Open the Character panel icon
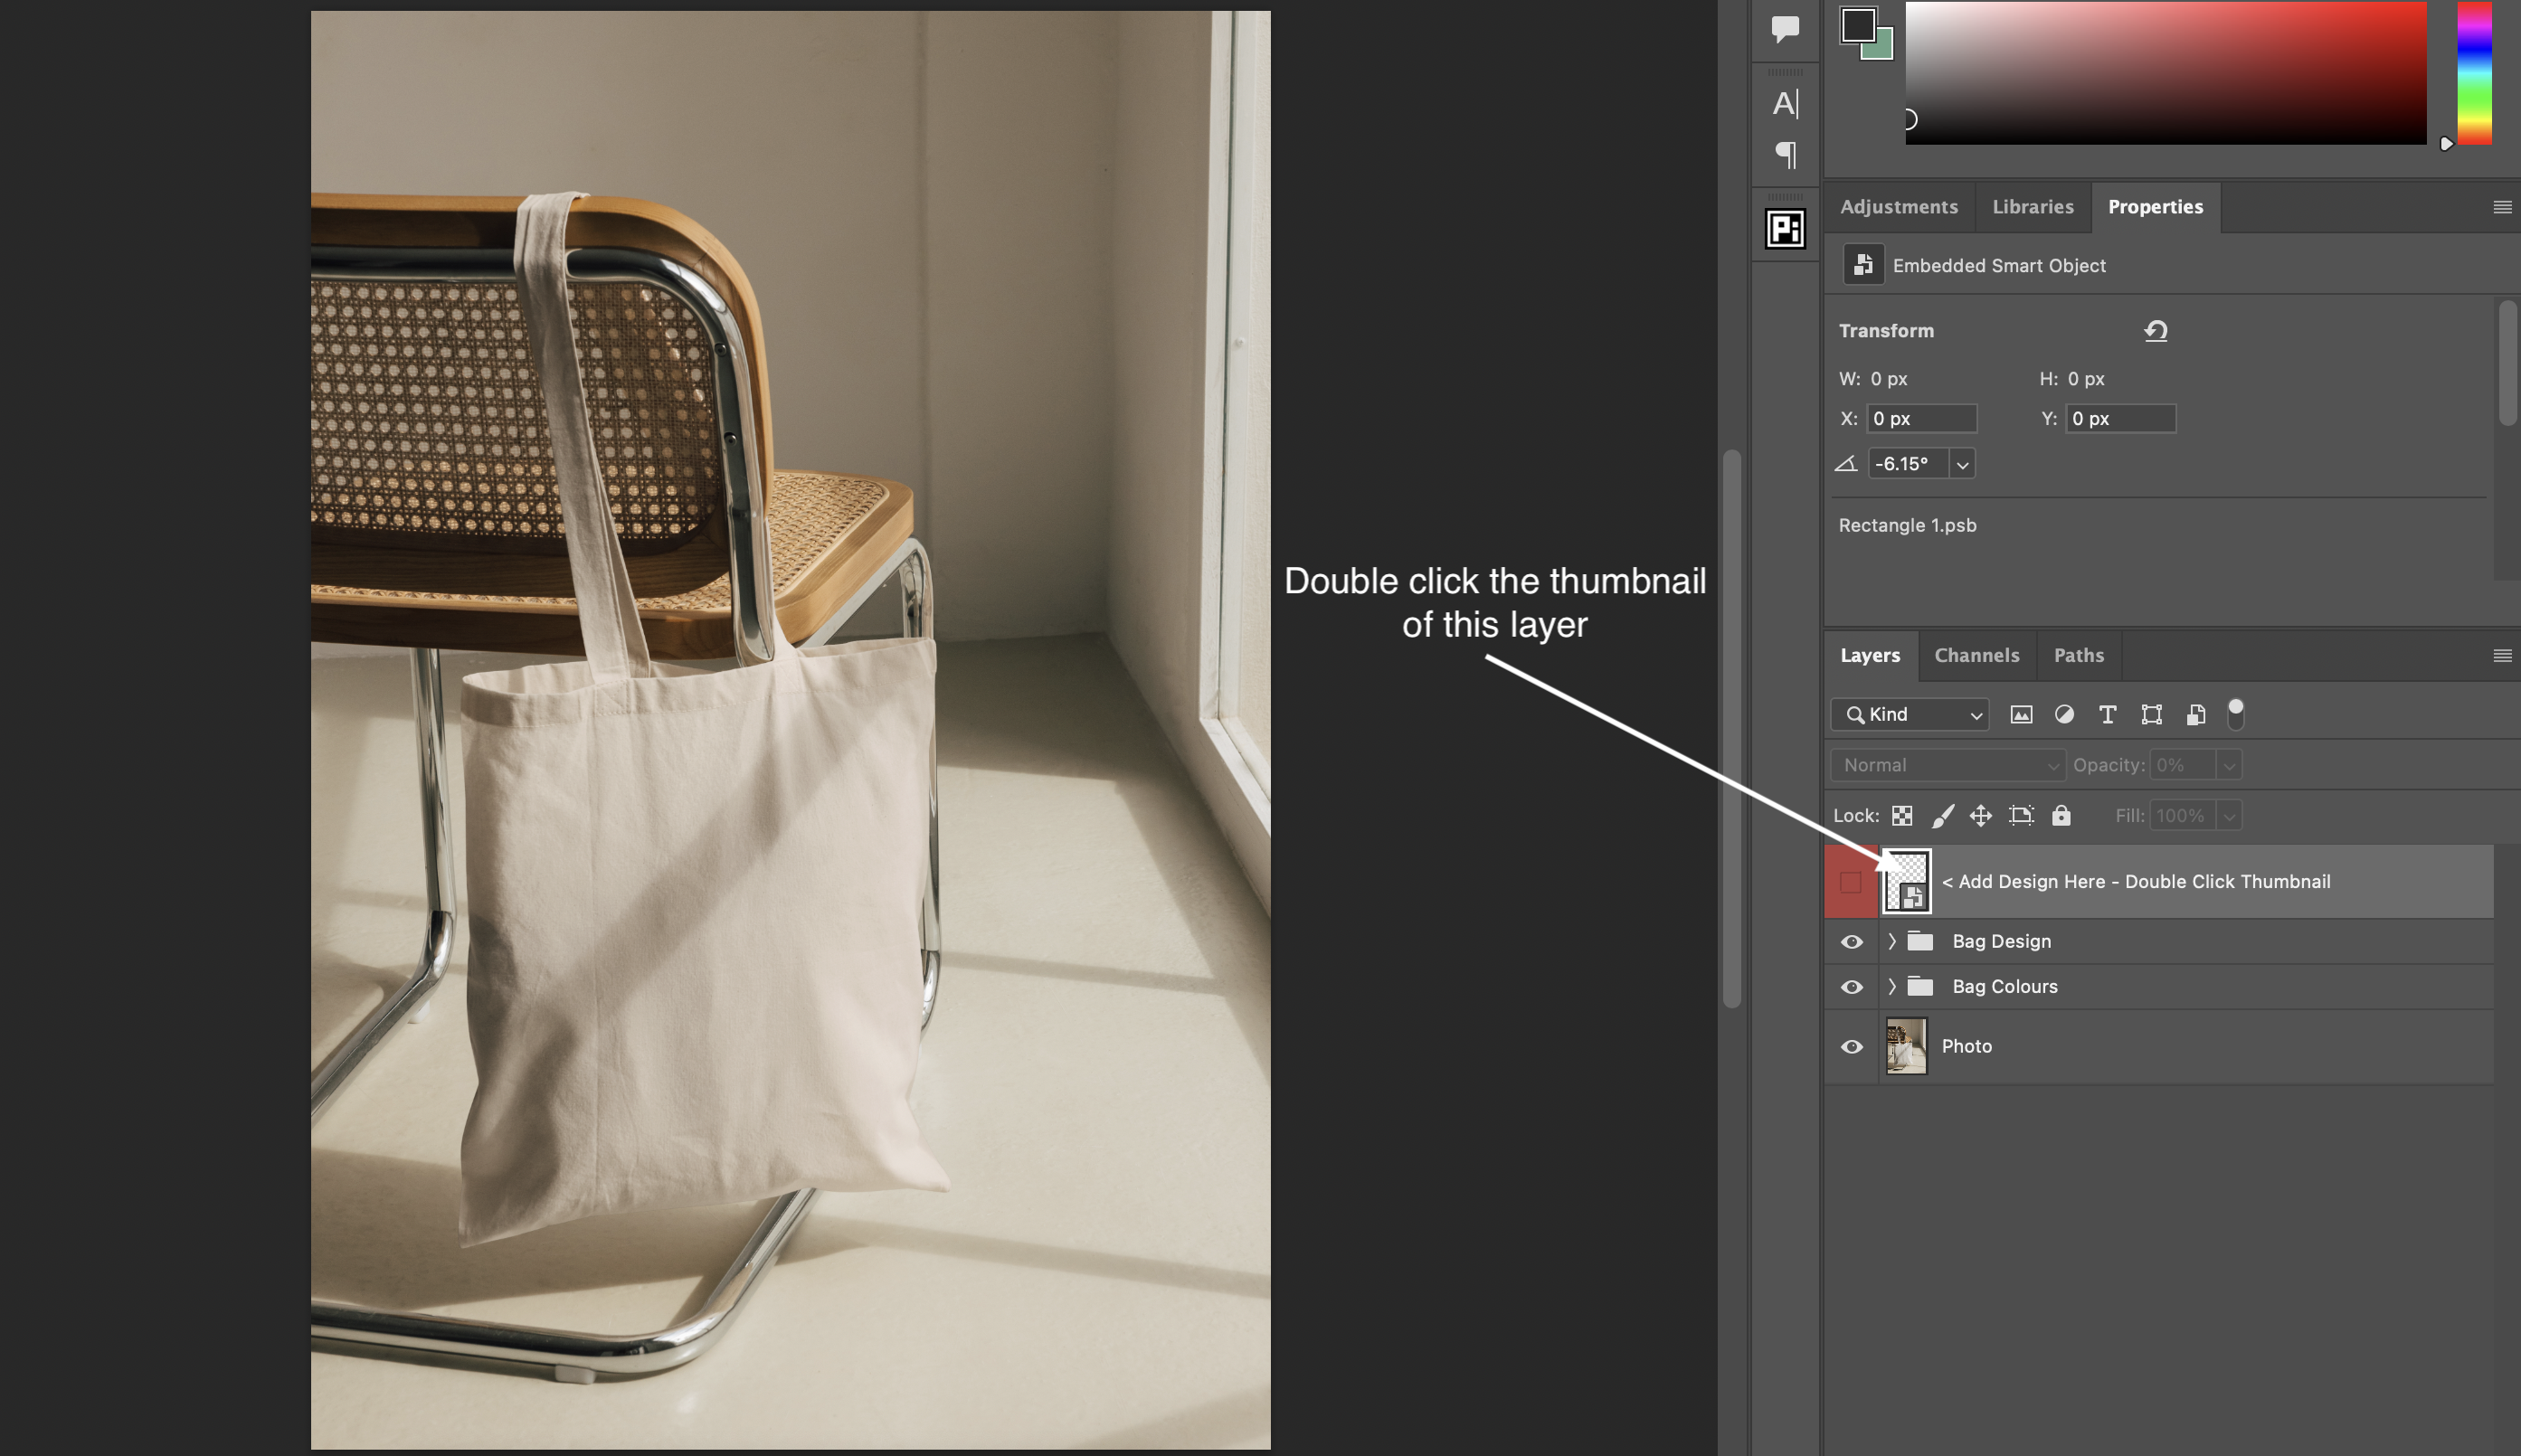Screen dimensions: 2521x1456 [1785, 103]
